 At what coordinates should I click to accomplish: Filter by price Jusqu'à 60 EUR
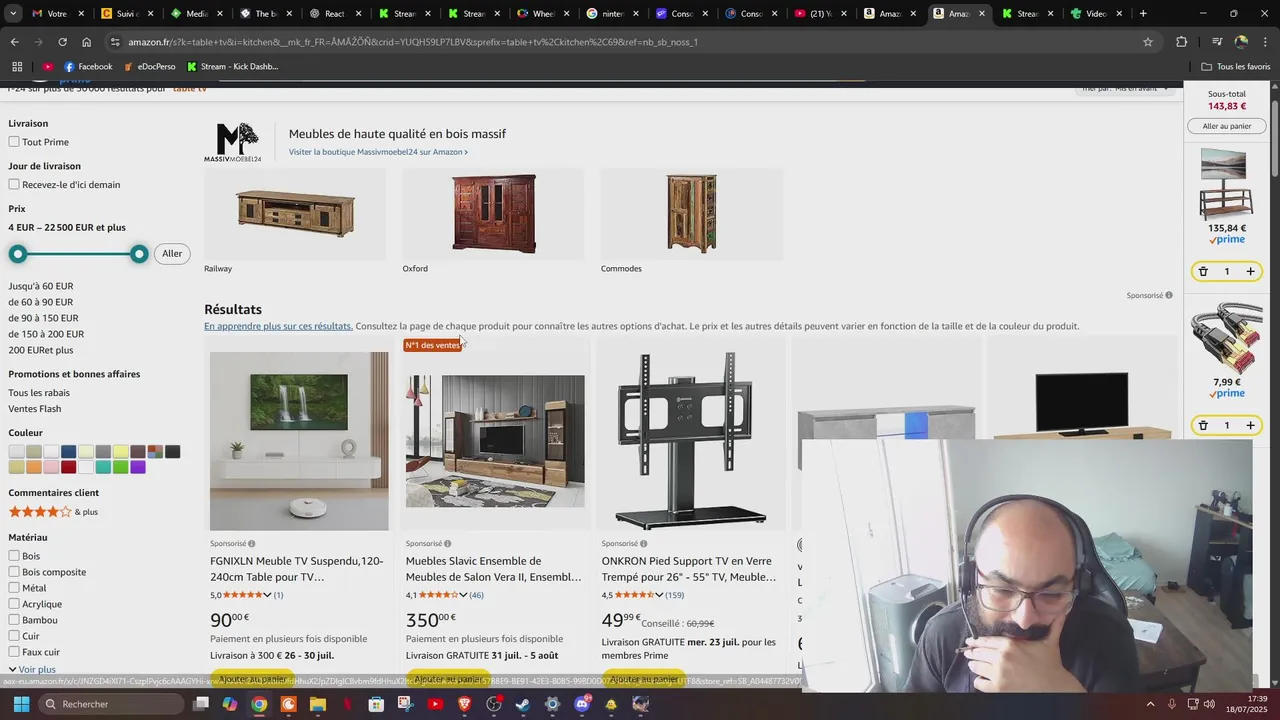pos(41,286)
